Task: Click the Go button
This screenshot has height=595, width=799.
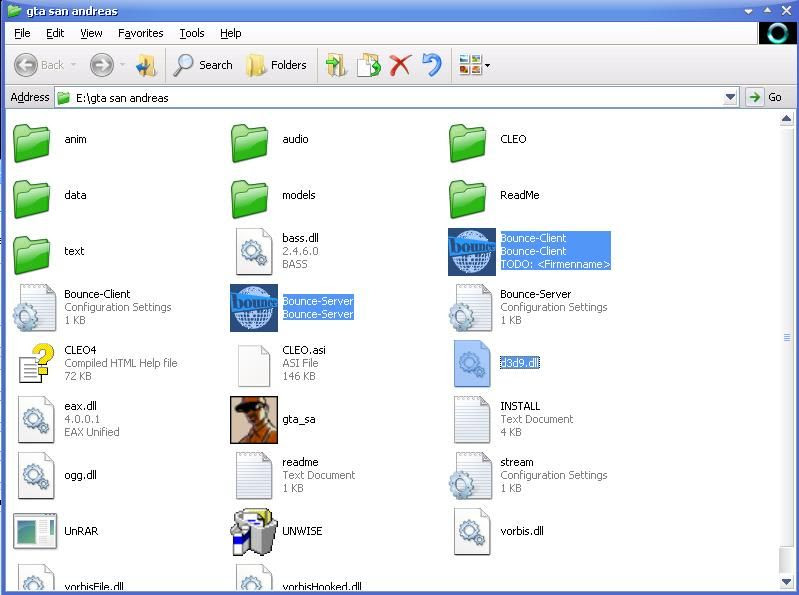Action: 765,97
